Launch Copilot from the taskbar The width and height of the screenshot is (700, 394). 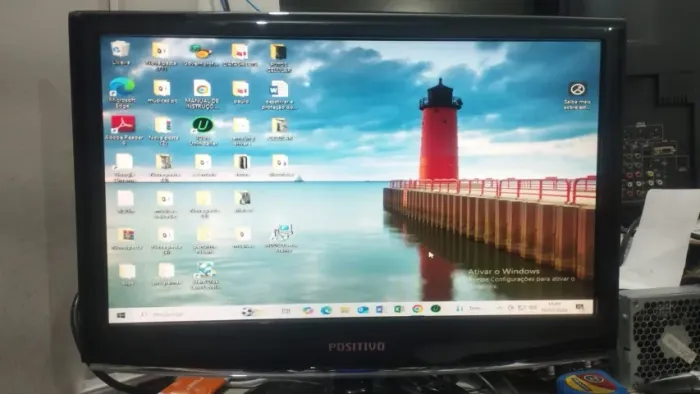tap(308, 310)
